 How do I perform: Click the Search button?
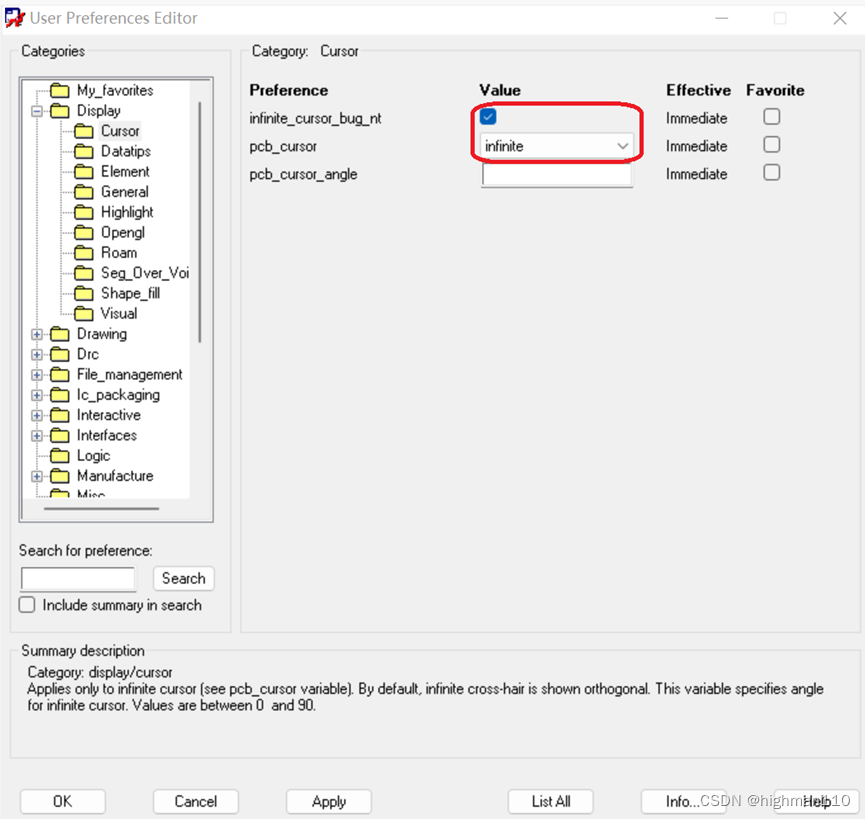click(184, 579)
